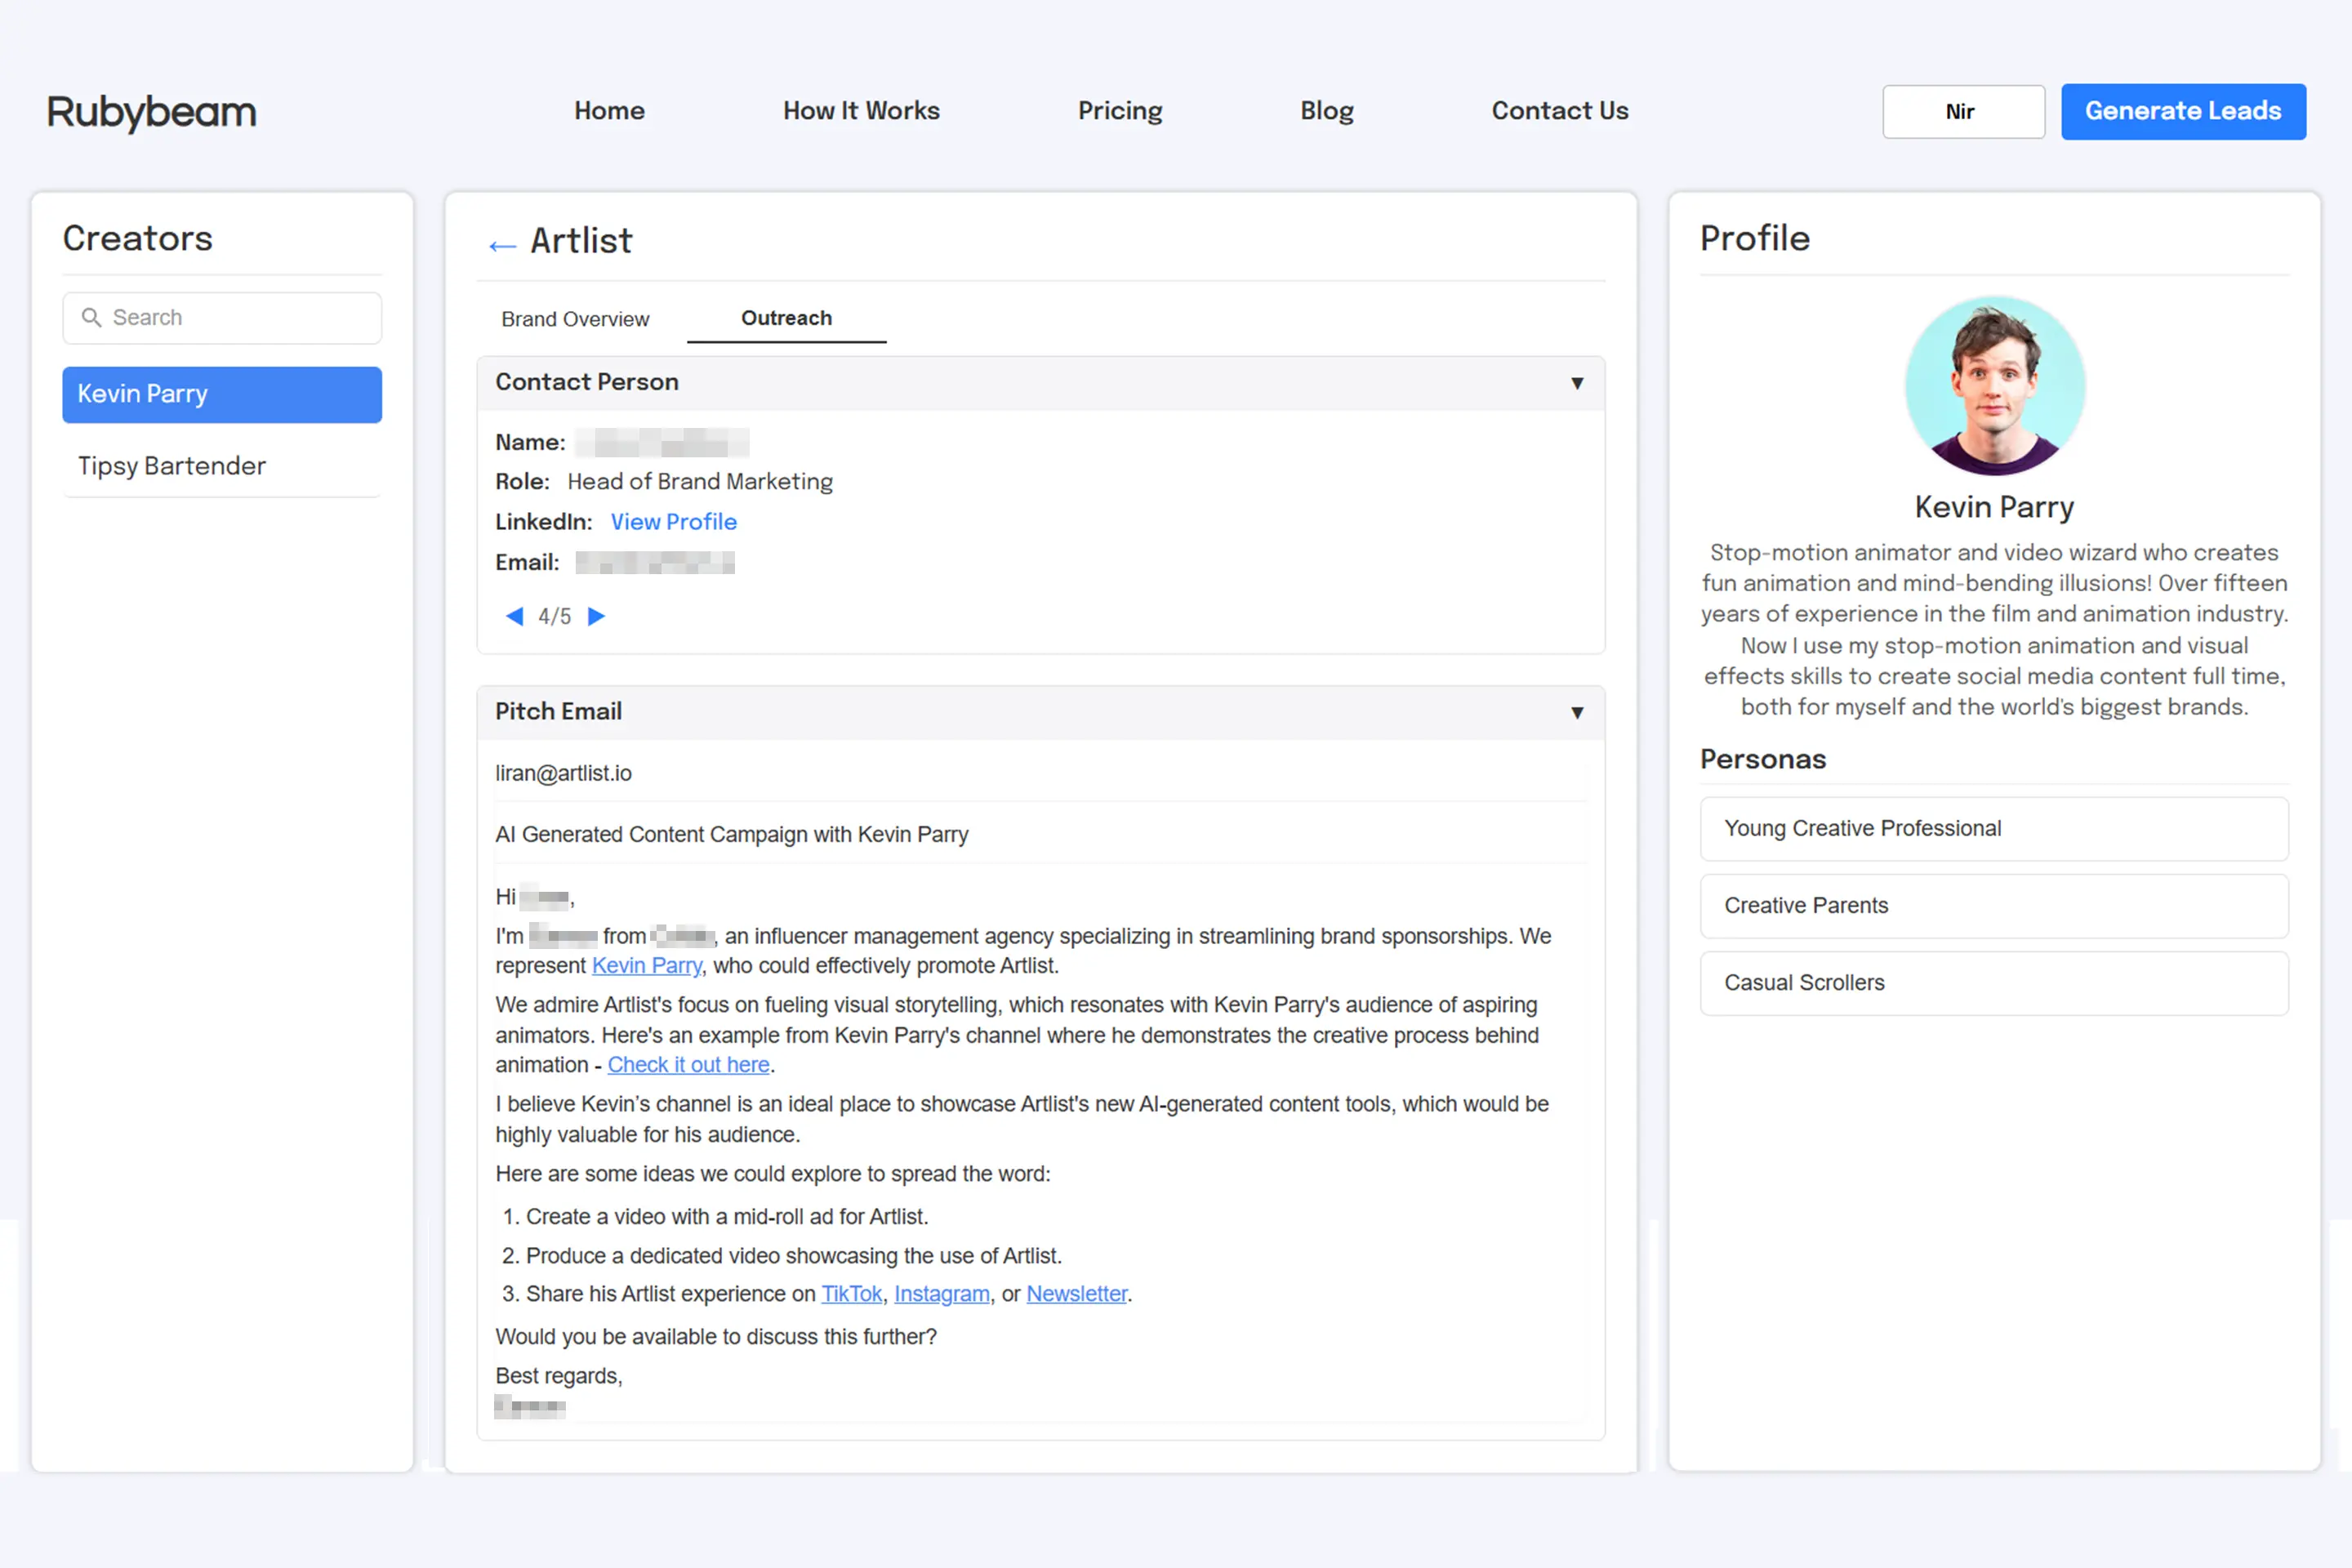Image resolution: width=2352 pixels, height=1568 pixels.
Task: Click the Generate Leads button
Action: (2183, 111)
